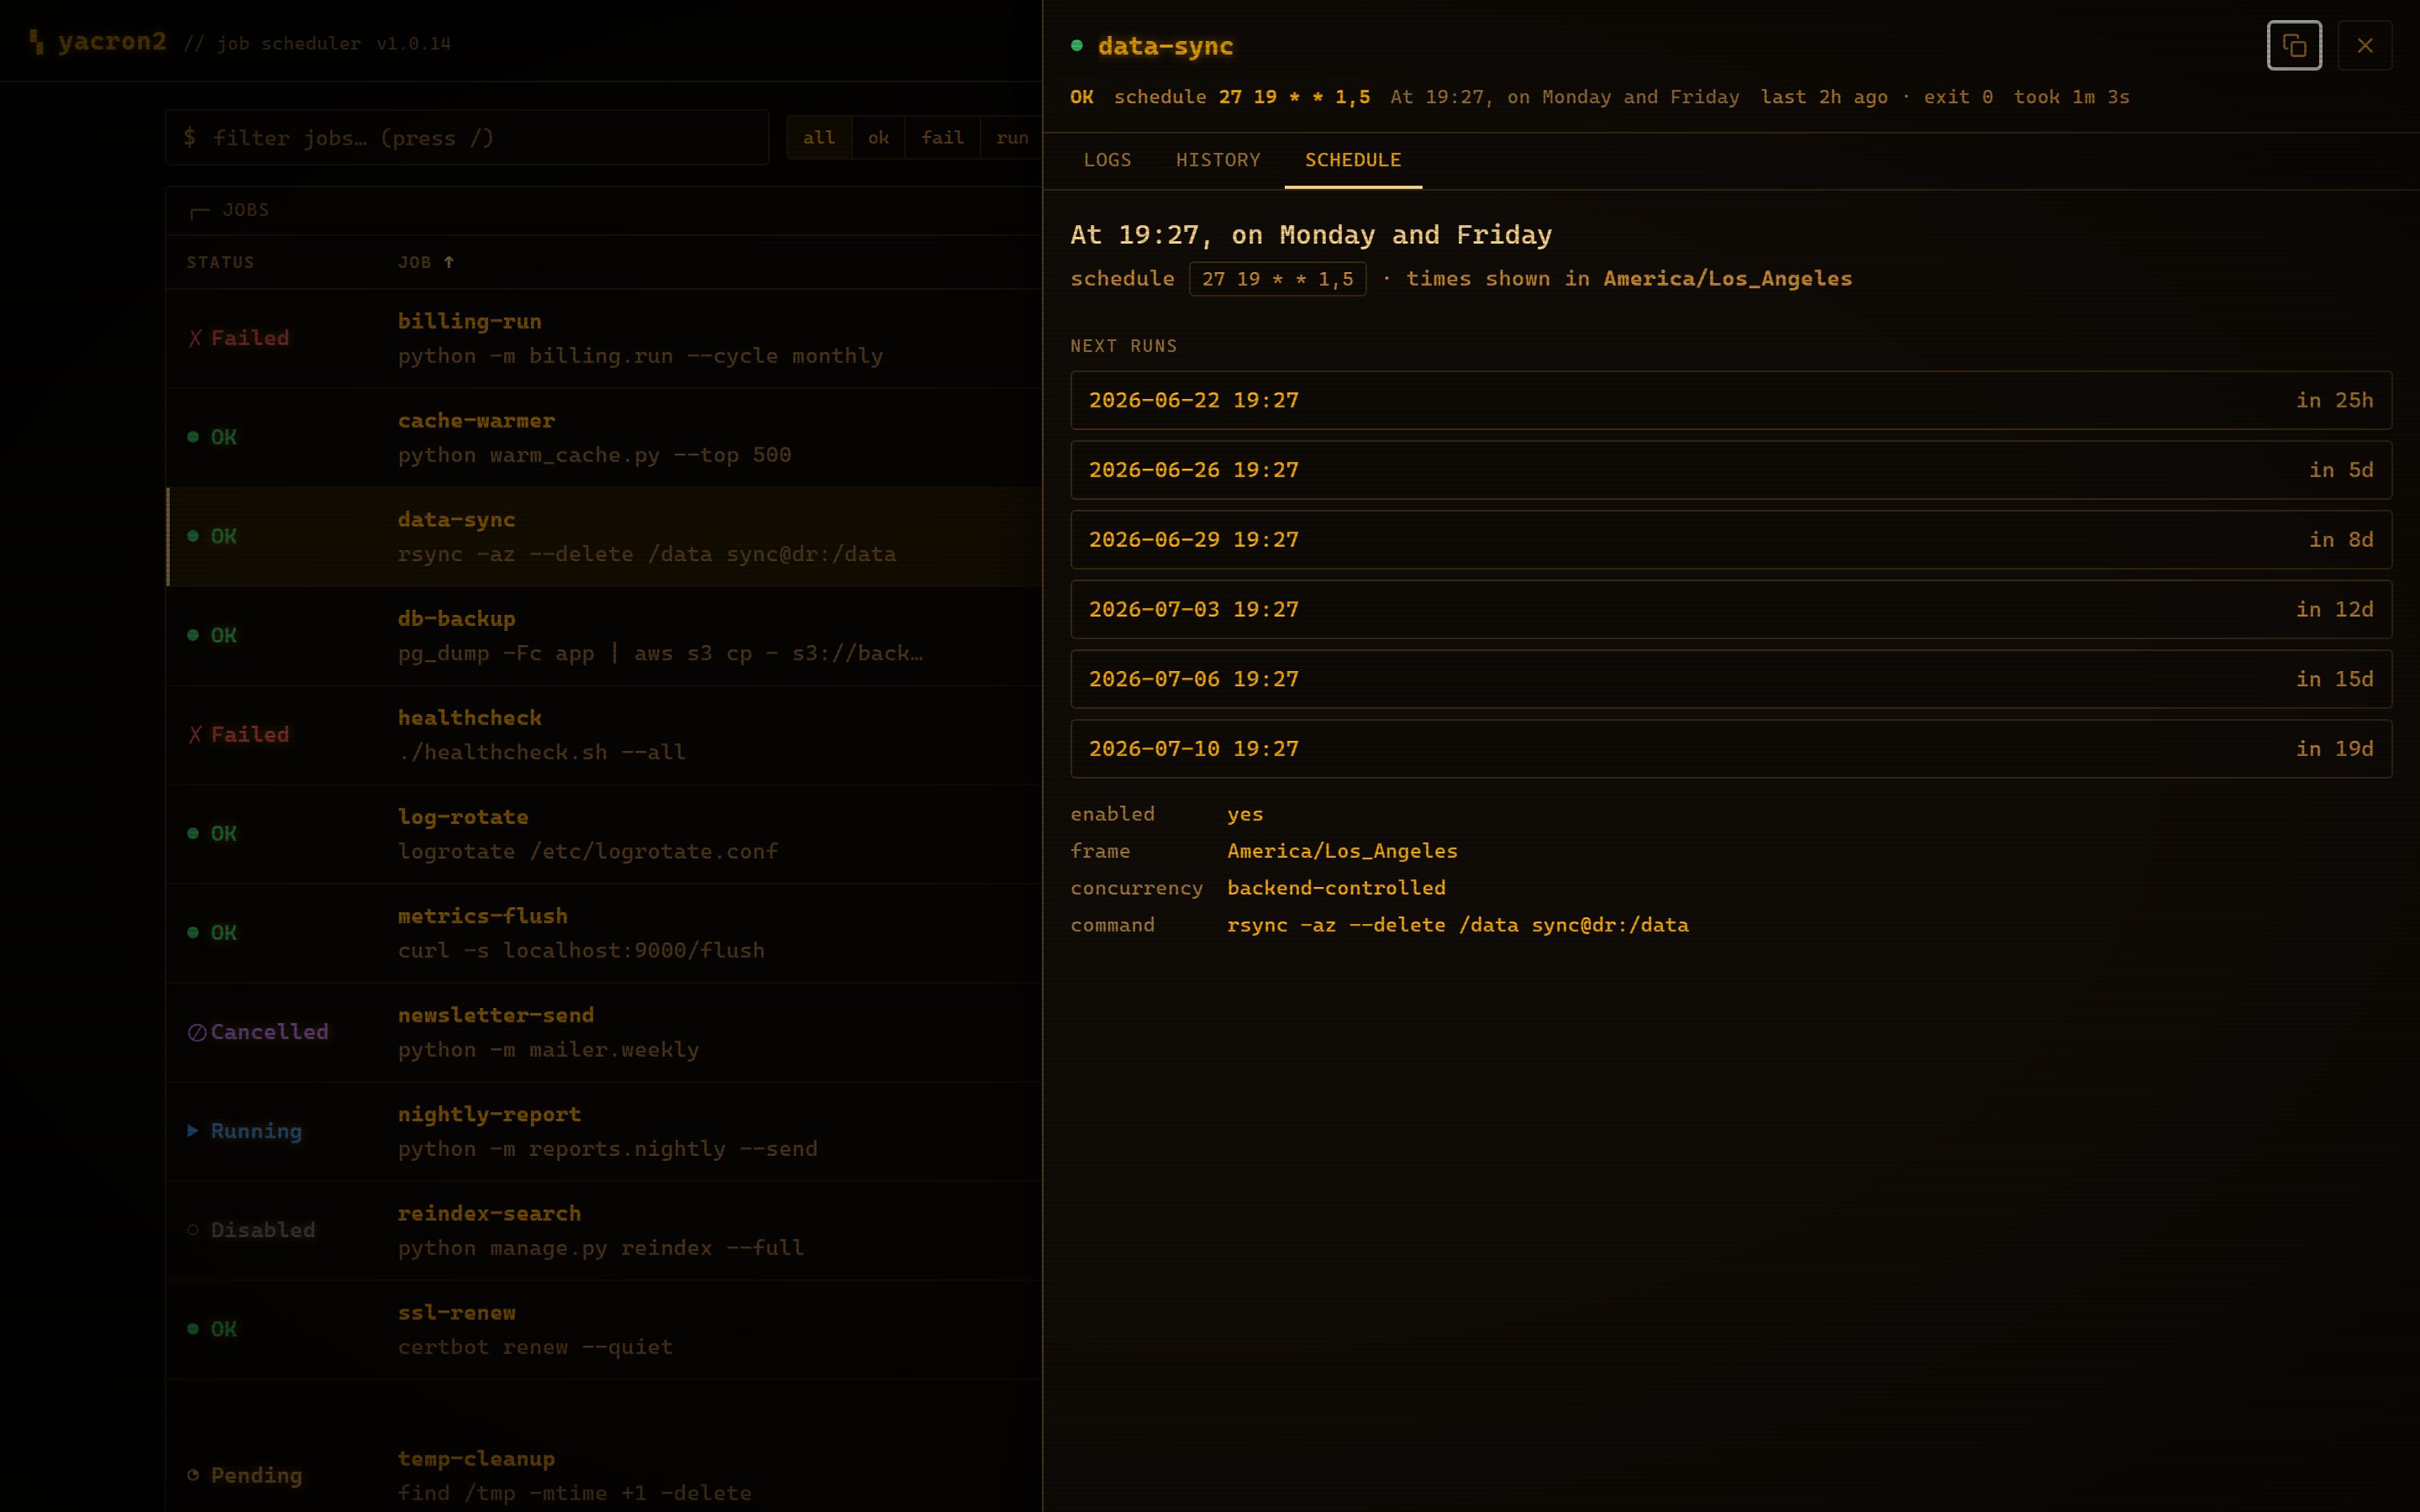Click Pending clock icon for temp-cleanup
This screenshot has height=1512, width=2420.
tap(193, 1475)
